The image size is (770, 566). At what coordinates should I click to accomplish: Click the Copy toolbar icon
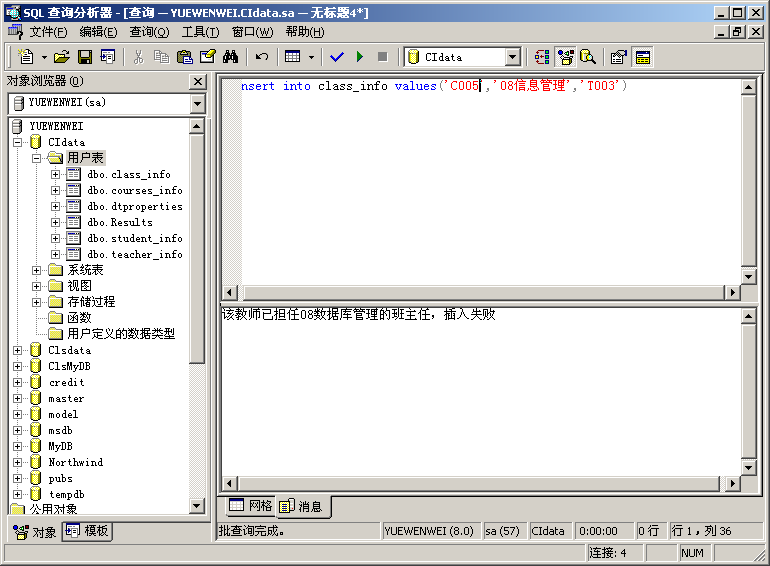tap(161, 57)
